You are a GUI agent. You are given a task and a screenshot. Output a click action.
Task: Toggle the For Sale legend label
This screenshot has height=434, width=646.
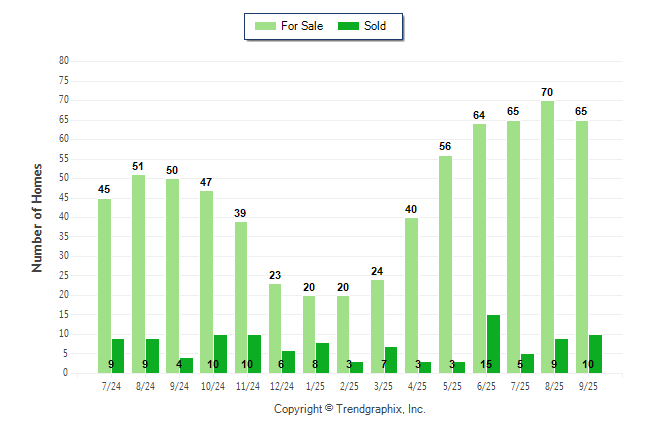pos(305,26)
